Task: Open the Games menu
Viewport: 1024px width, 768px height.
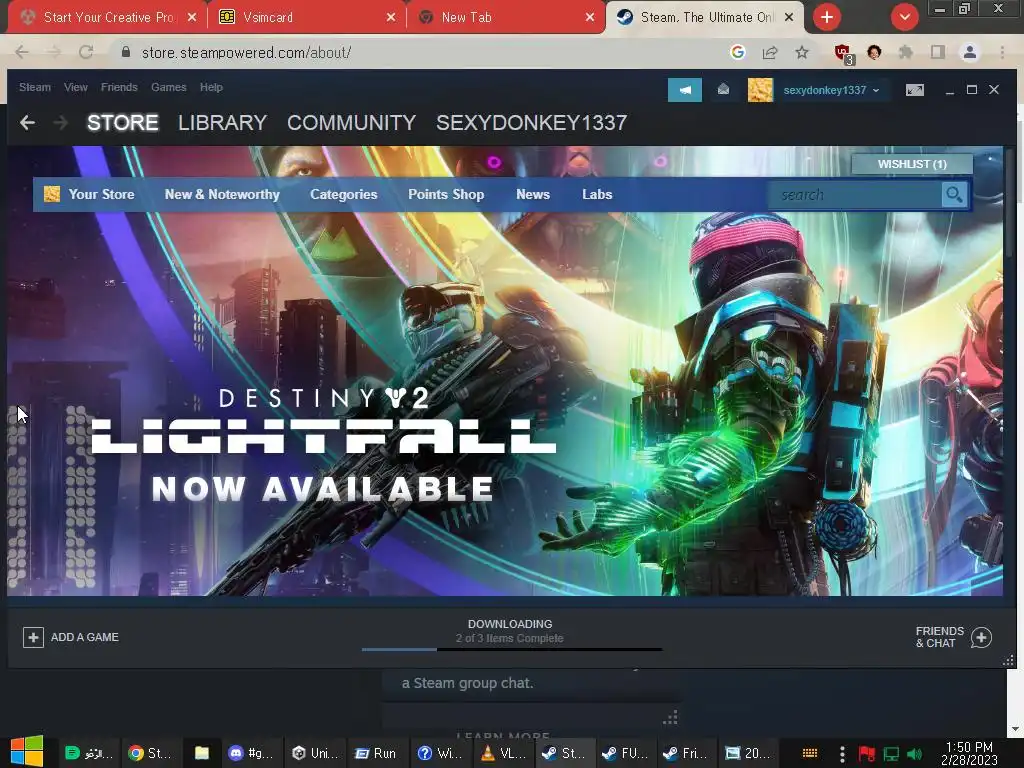Action: [168, 87]
